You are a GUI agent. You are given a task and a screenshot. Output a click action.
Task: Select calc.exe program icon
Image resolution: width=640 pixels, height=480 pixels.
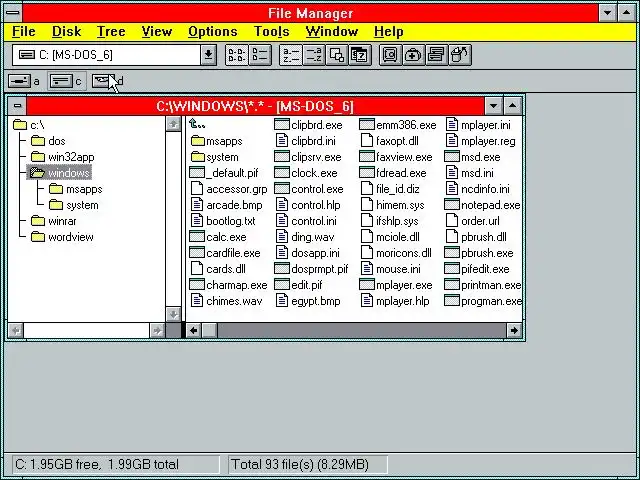[197, 237]
